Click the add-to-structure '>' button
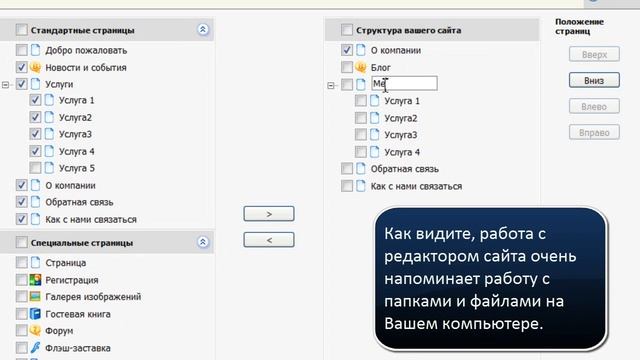Screen dimensions: 640x360 269,214
